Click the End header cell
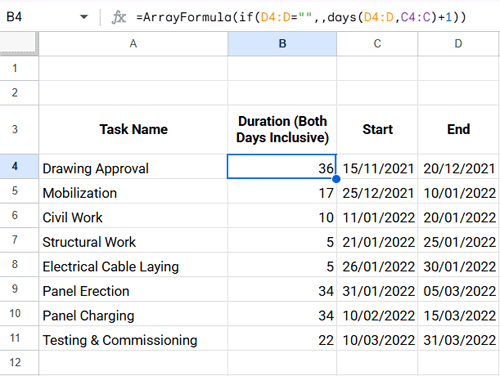This screenshot has width=500, height=376. pyautogui.click(x=459, y=129)
